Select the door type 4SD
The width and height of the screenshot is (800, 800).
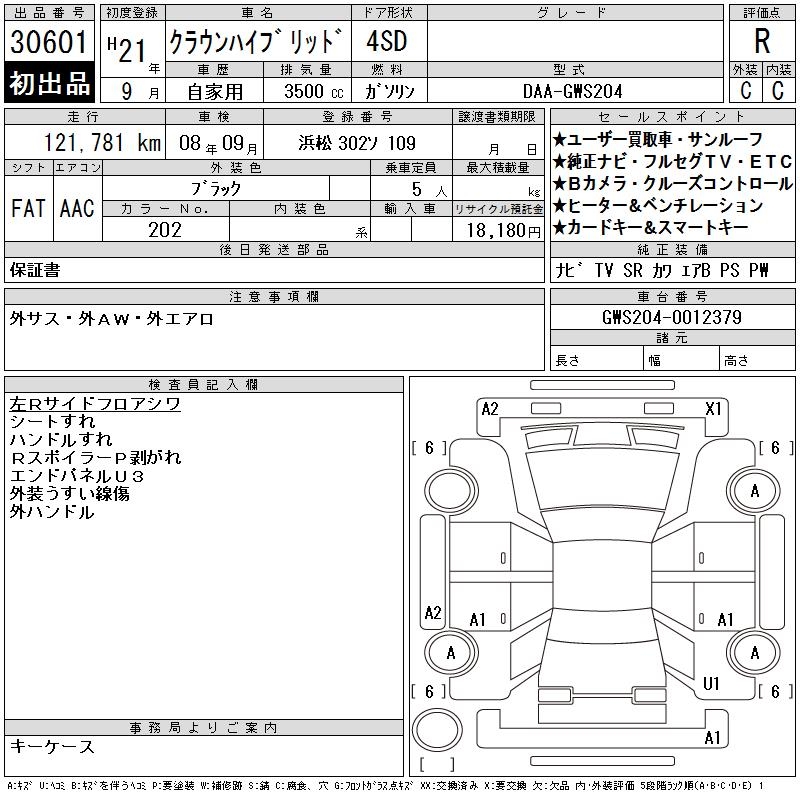[387, 41]
